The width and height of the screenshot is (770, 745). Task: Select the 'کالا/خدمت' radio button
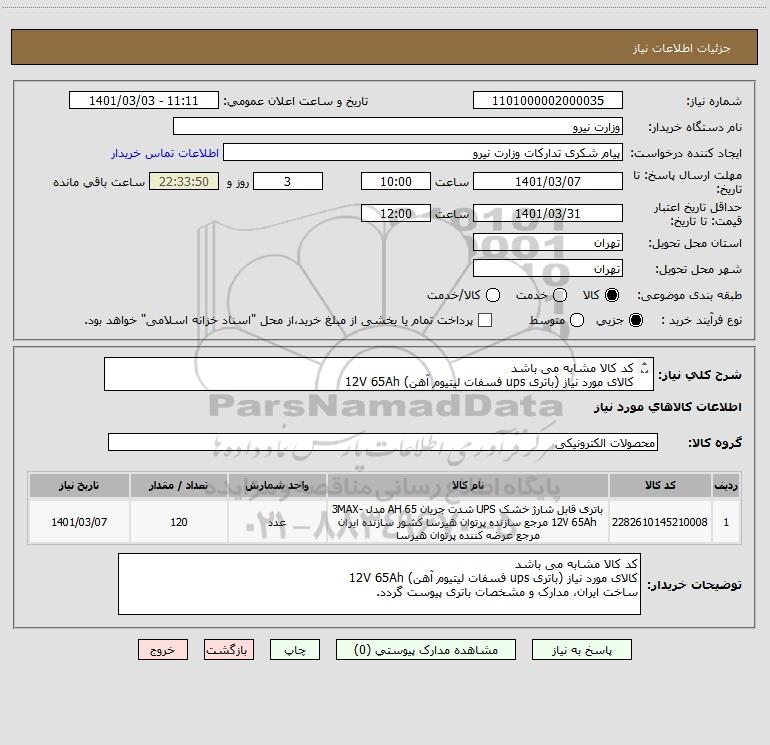(x=493, y=295)
